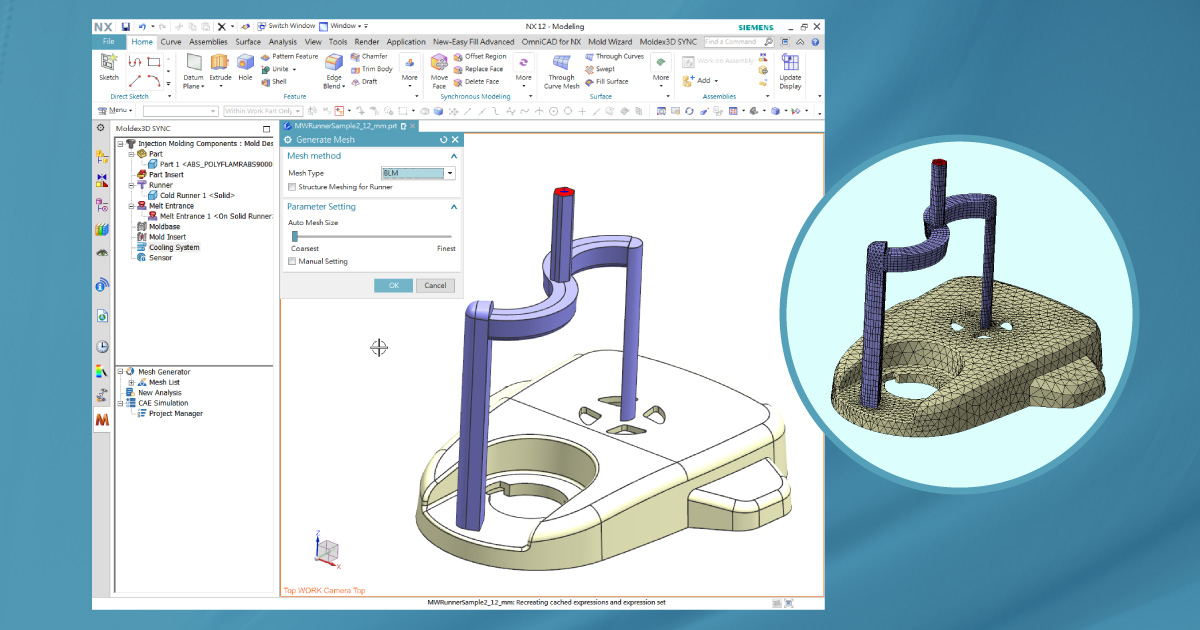Viewport: 1200px width, 630px height.
Task: Select the Edge Blend tool
Action: [x=333, y=63]
